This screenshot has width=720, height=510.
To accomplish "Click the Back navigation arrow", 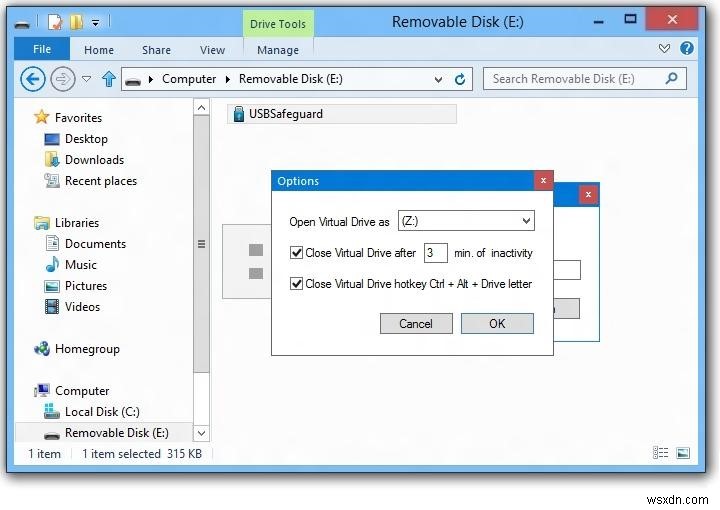I will coord(33,79).
